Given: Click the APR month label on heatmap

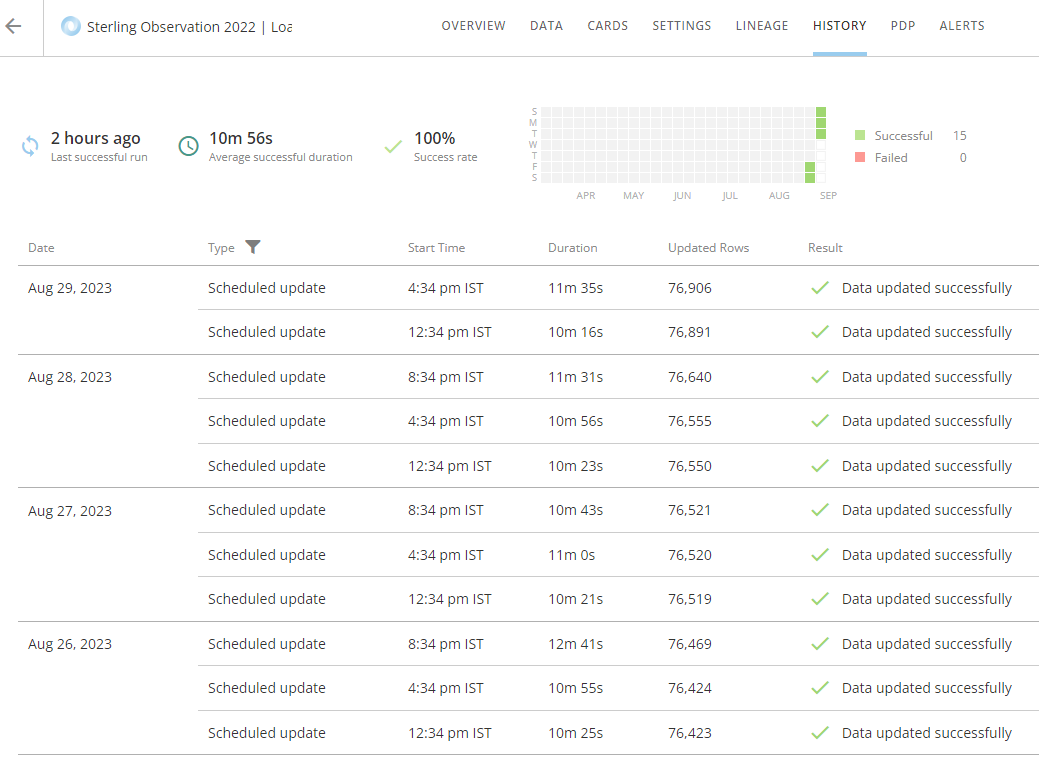Looking at the screenshot, I should pos(586,196).
